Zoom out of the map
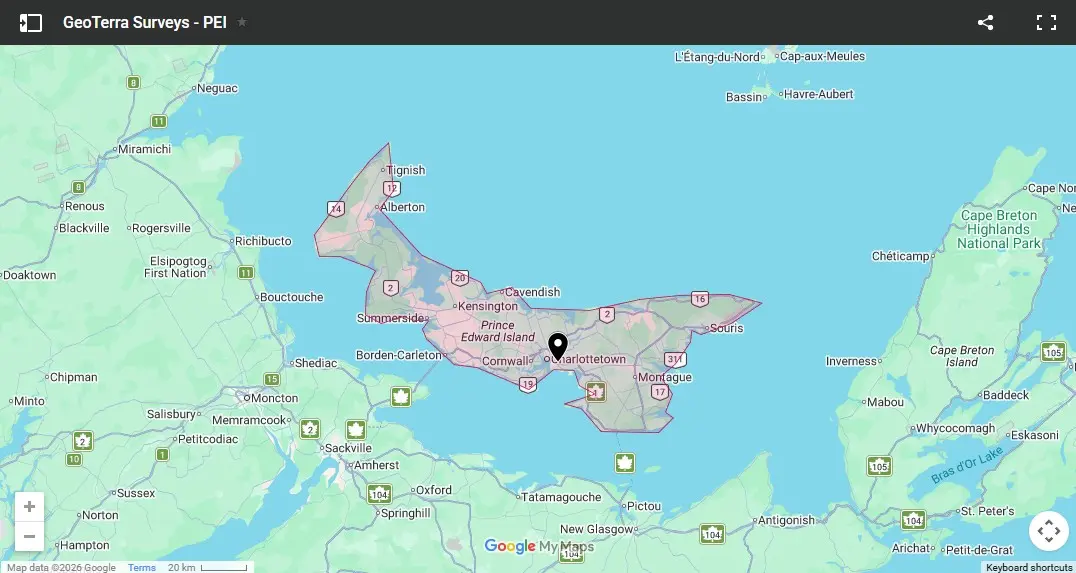The image size is (1076, 573). click(29, 536)
